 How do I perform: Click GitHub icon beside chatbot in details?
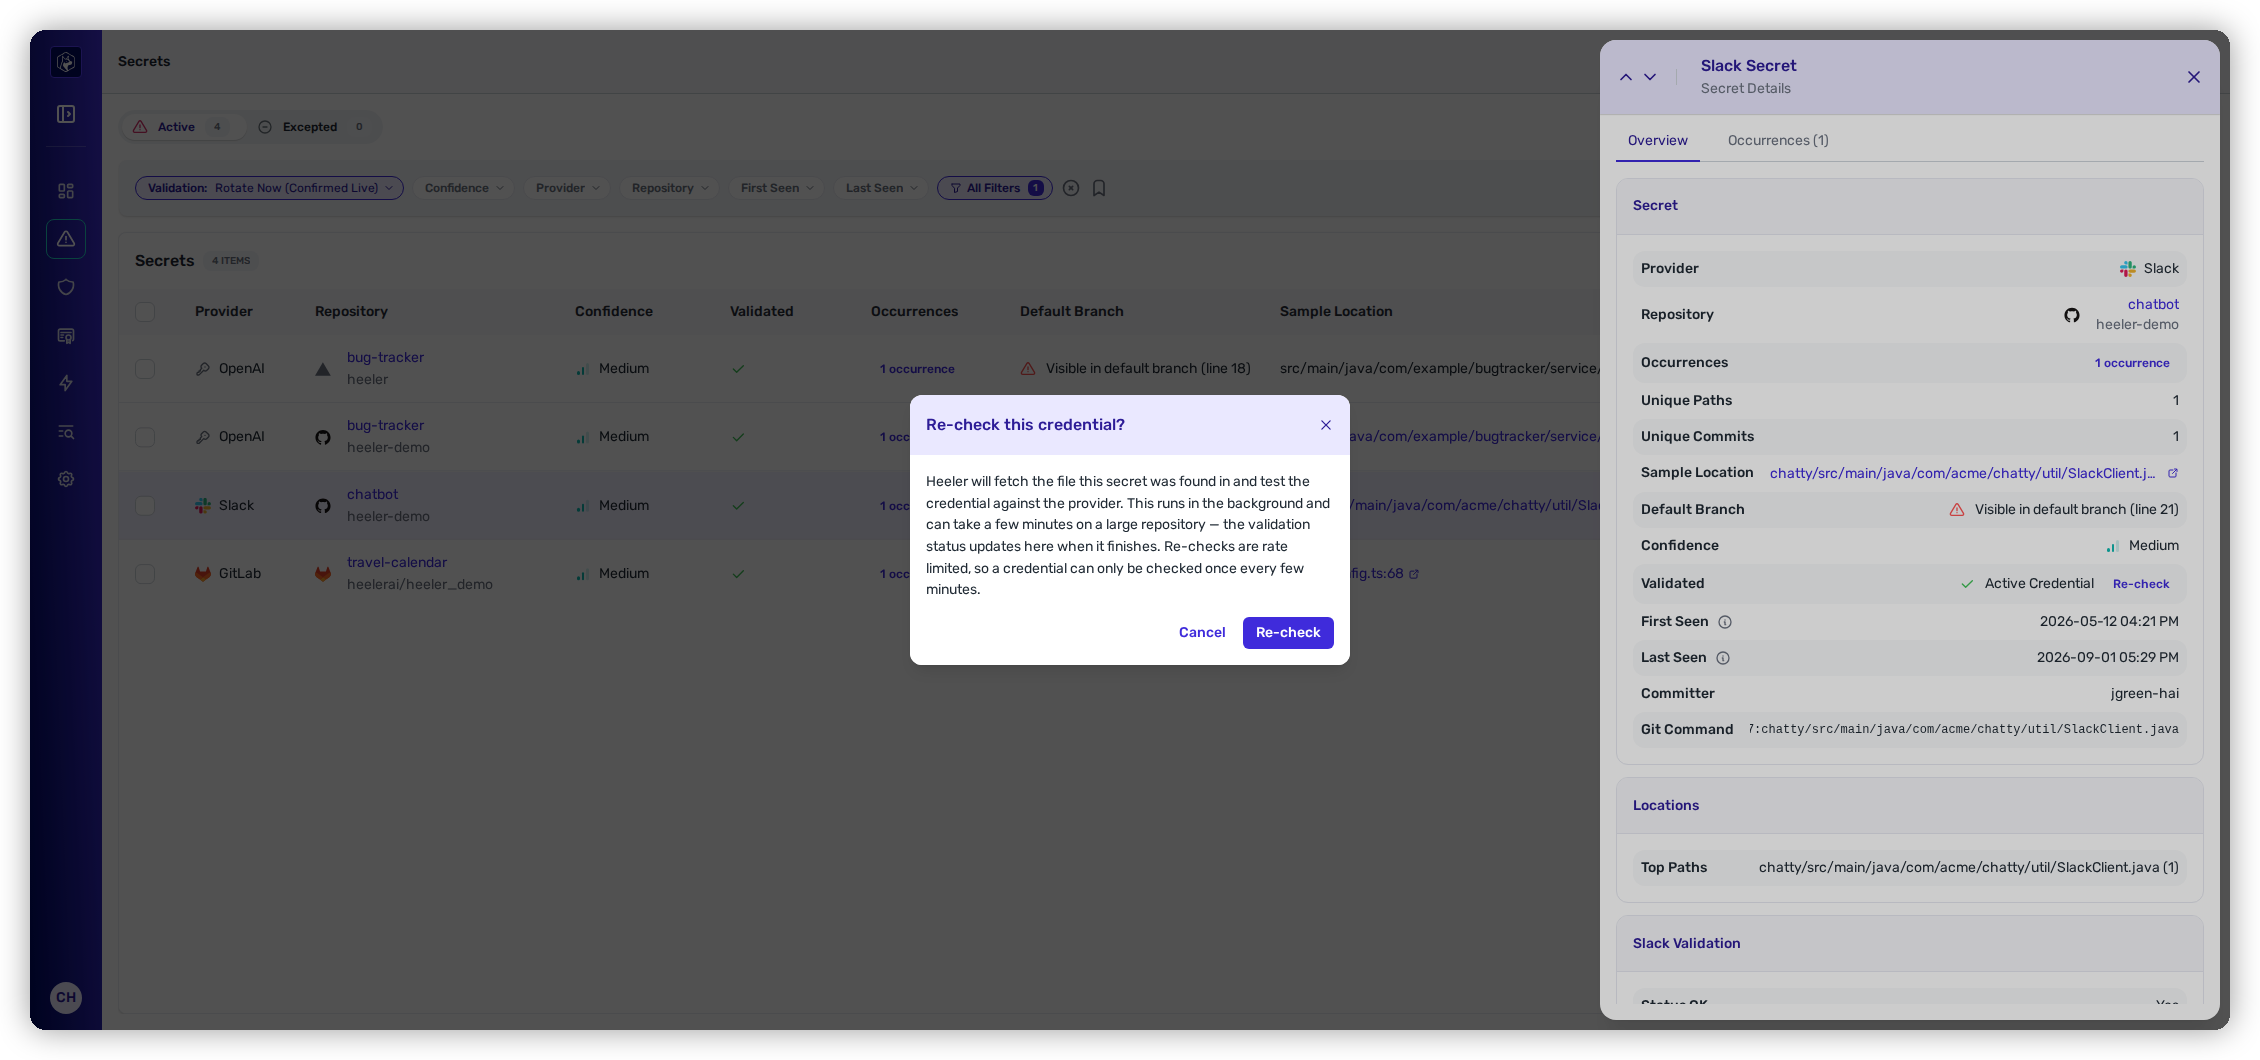(2072, 315)
